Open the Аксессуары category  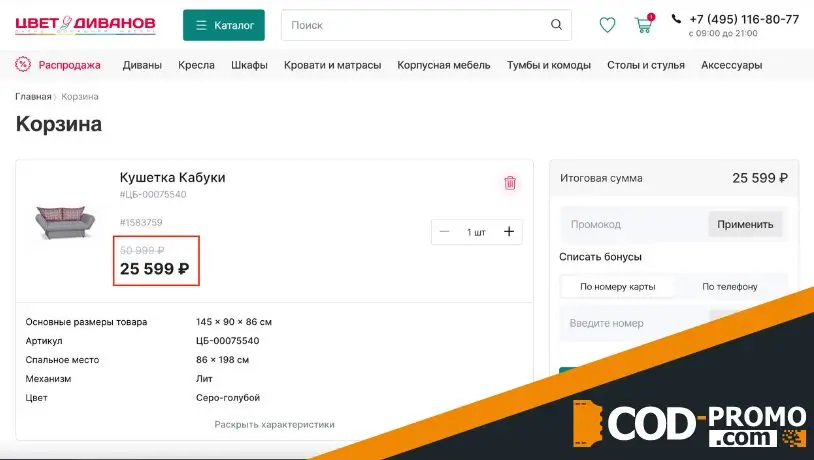tap(731, 65)
